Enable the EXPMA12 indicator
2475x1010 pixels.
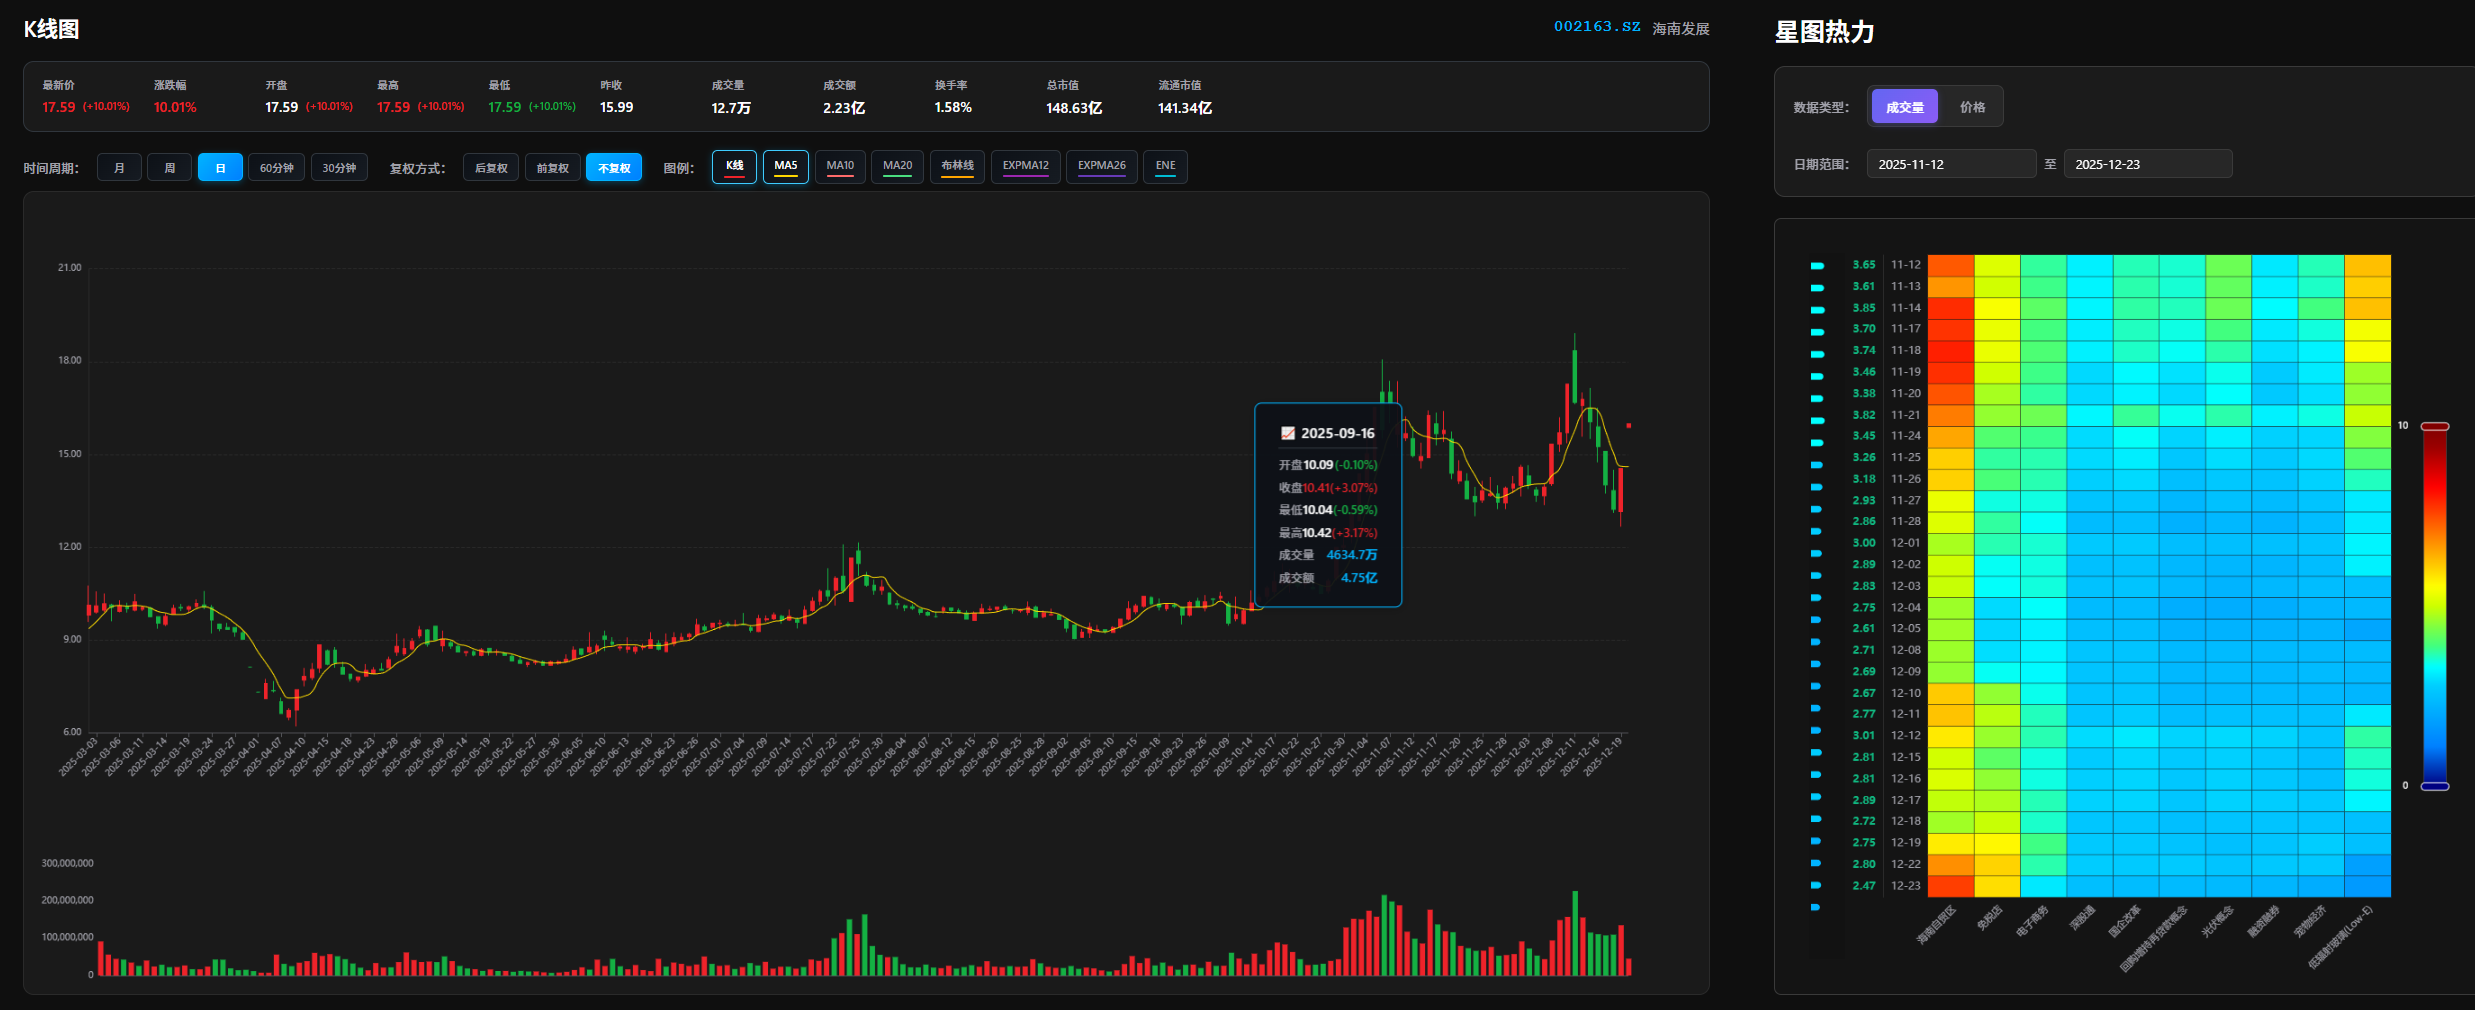tap(1026, 167)
